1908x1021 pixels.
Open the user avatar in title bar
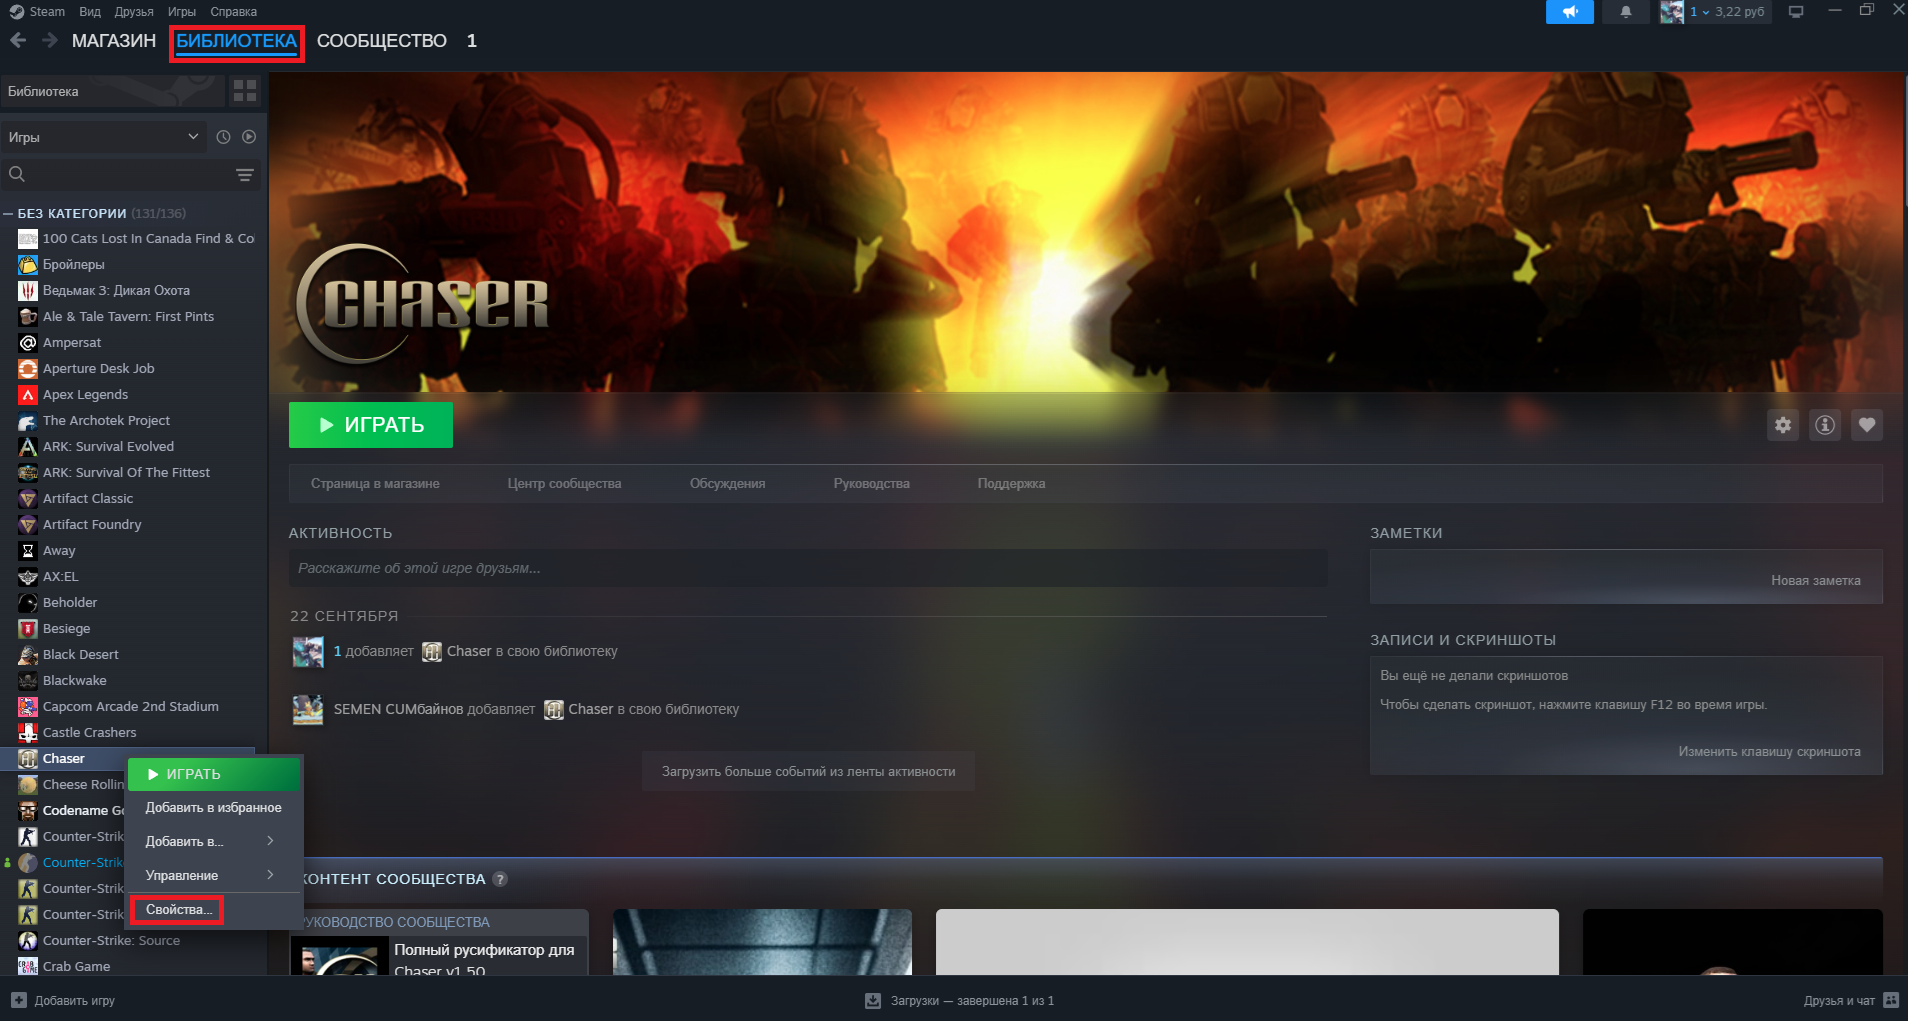[1672, 12]
